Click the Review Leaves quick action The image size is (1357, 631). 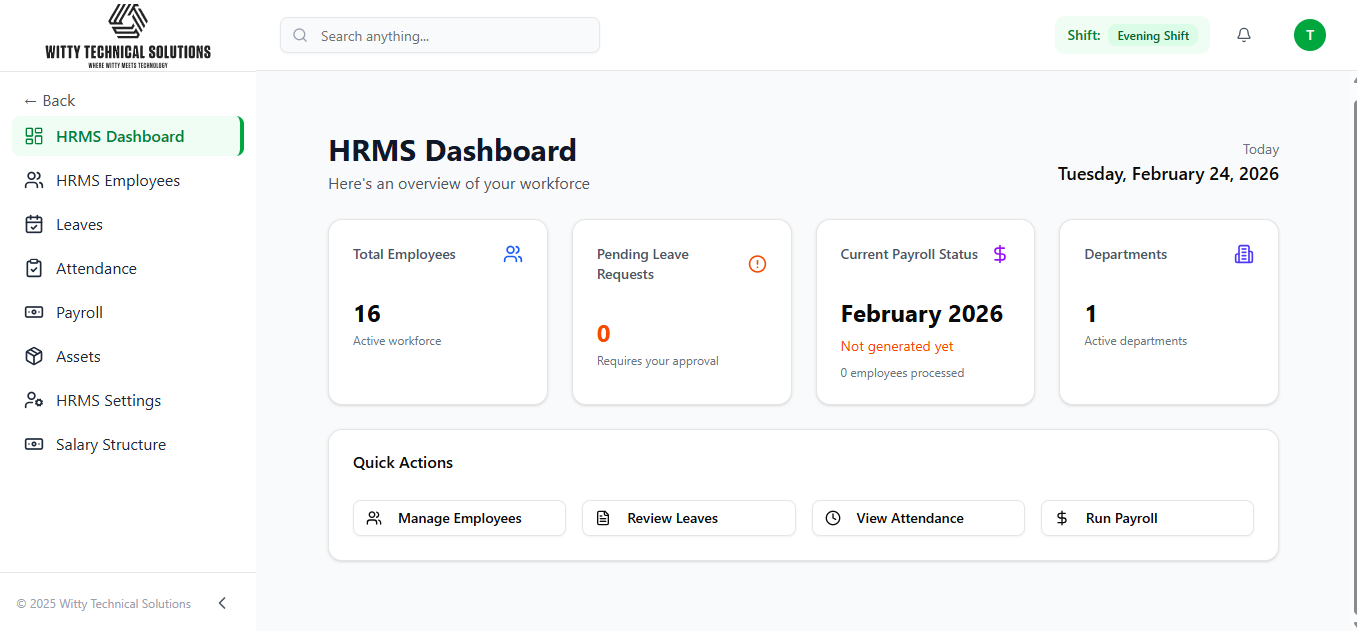pos(688,518)
